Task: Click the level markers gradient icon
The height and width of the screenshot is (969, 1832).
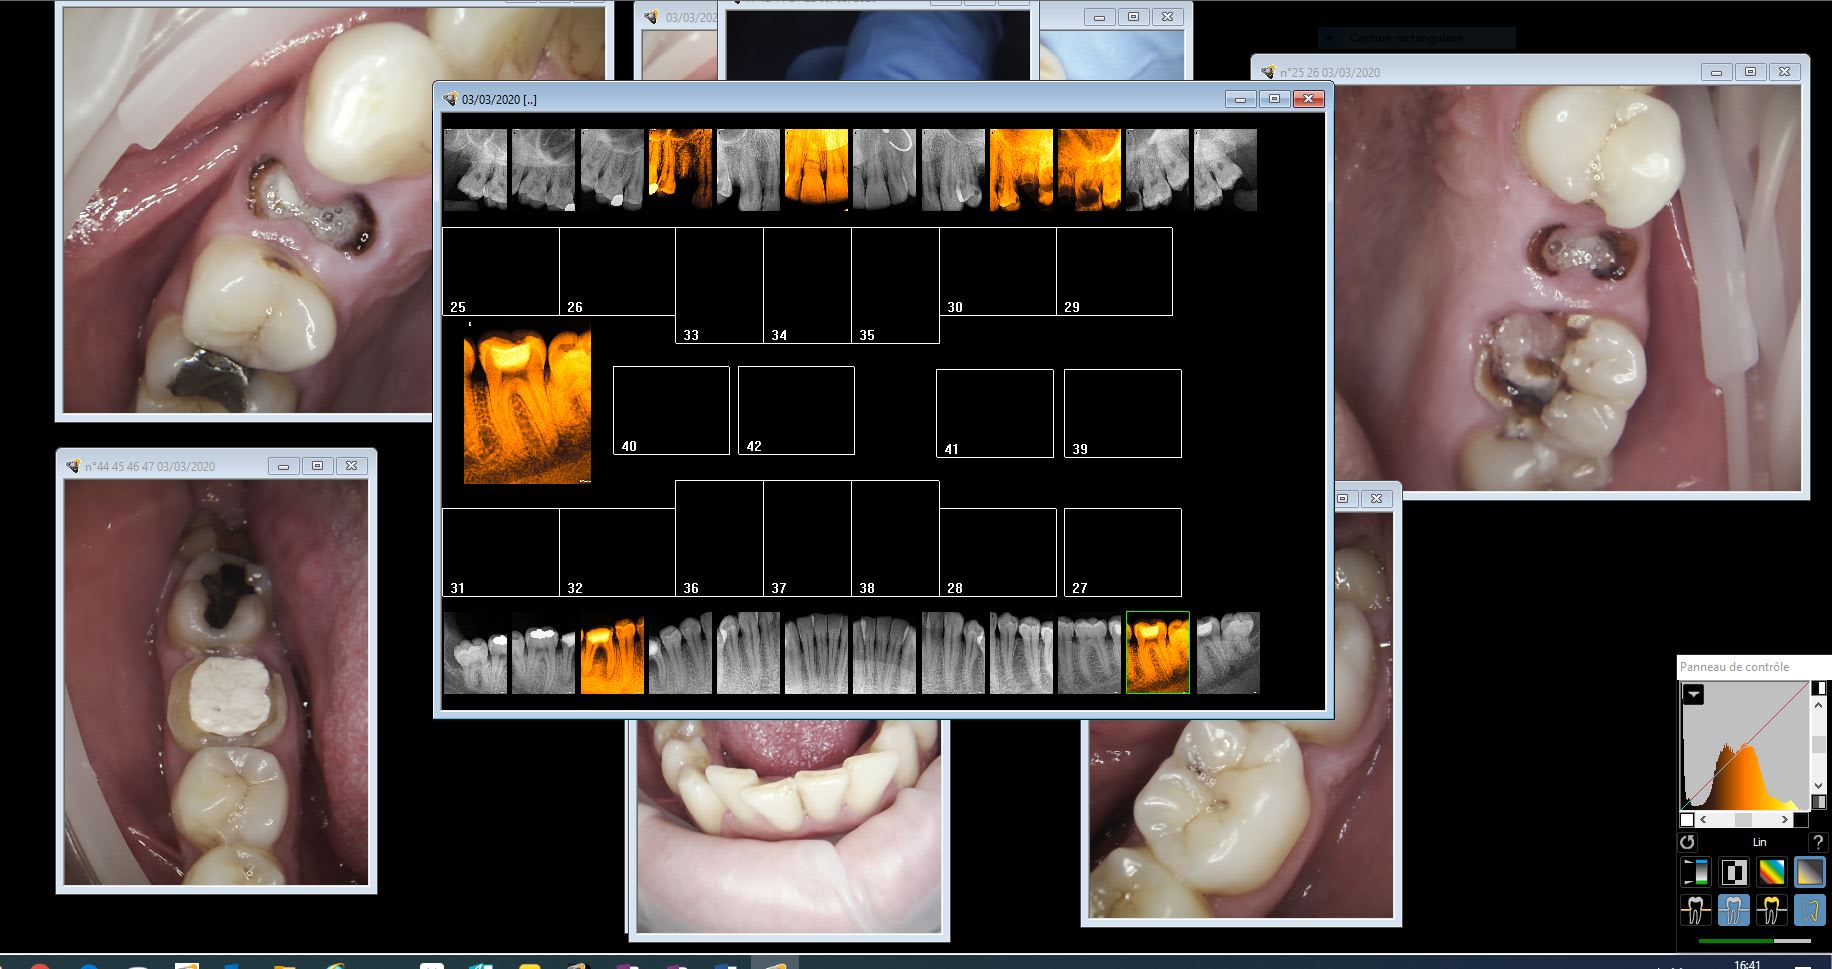Action: point(1695,872)
